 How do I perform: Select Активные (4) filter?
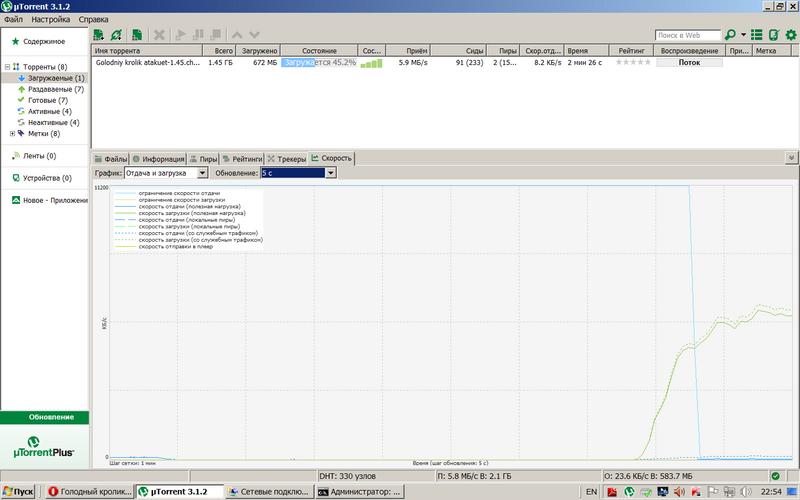click(x=49, y=111)
